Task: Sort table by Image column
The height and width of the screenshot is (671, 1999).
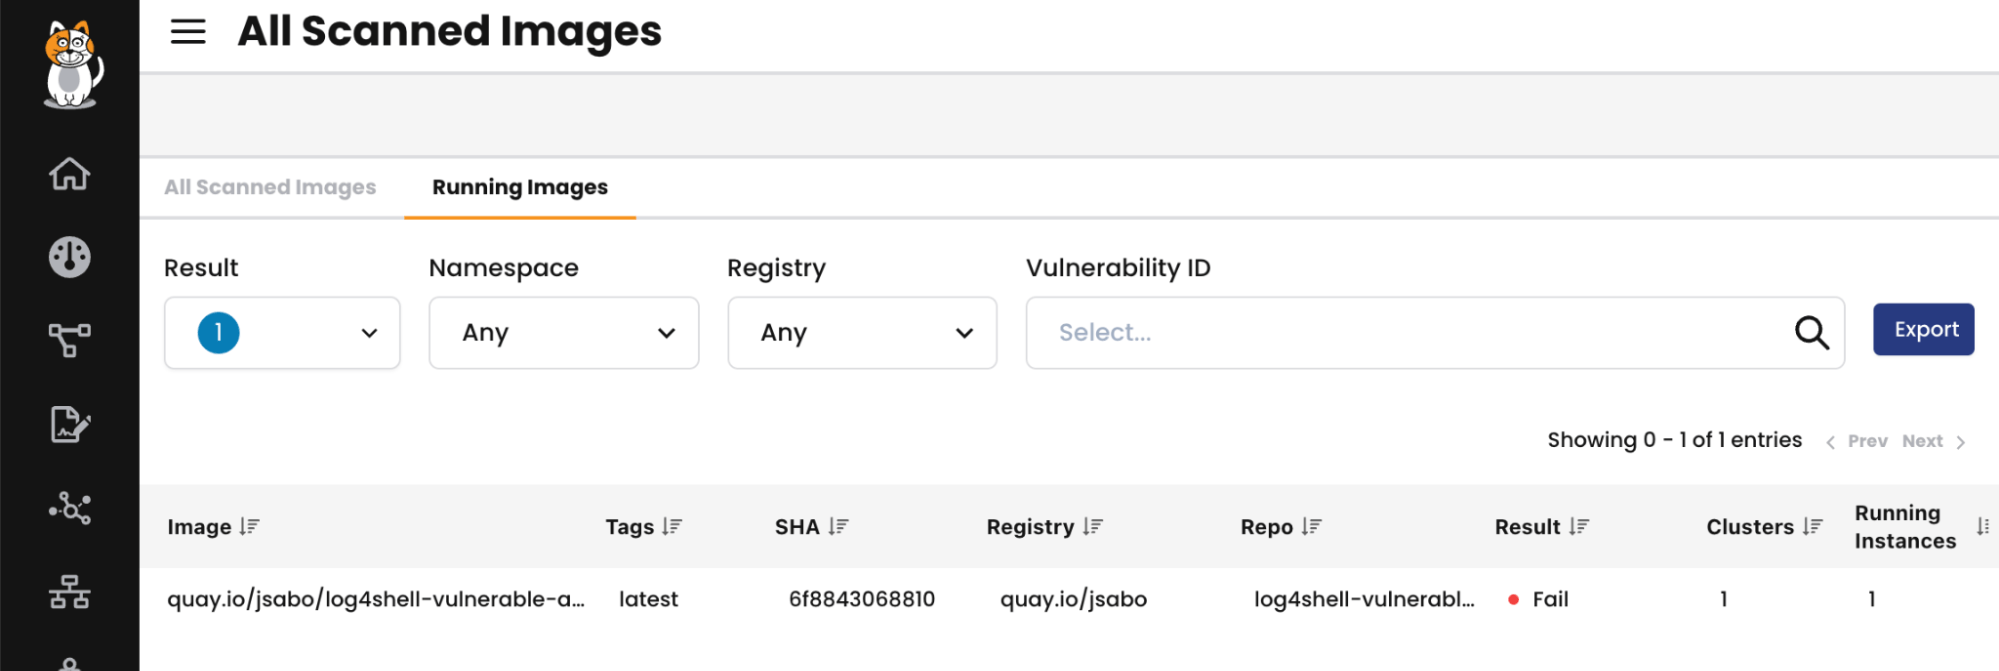Action: (249, 526)
